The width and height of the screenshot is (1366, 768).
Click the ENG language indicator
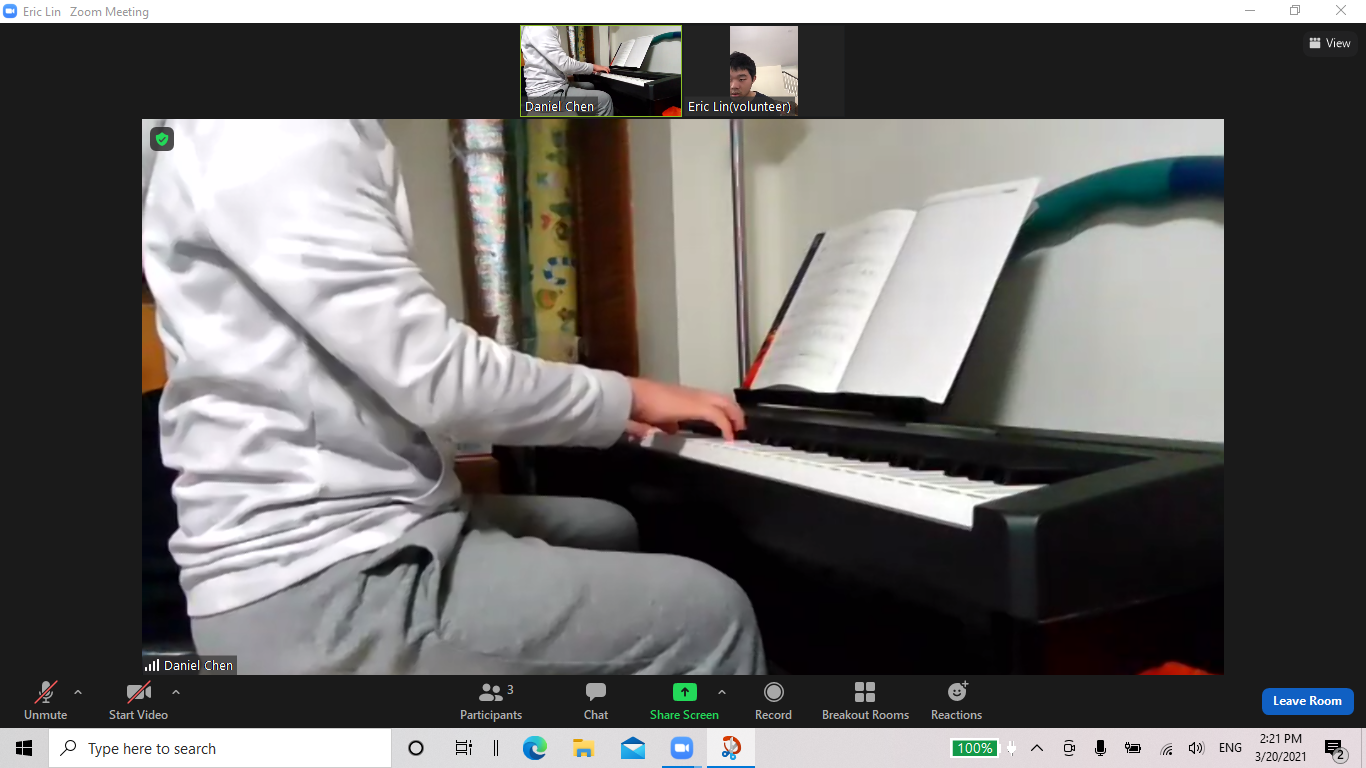1230,748
